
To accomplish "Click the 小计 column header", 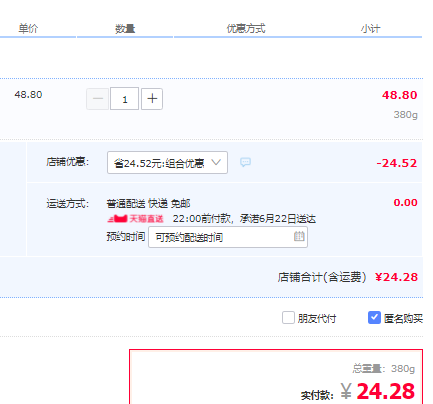I will [x=370, y=29].
